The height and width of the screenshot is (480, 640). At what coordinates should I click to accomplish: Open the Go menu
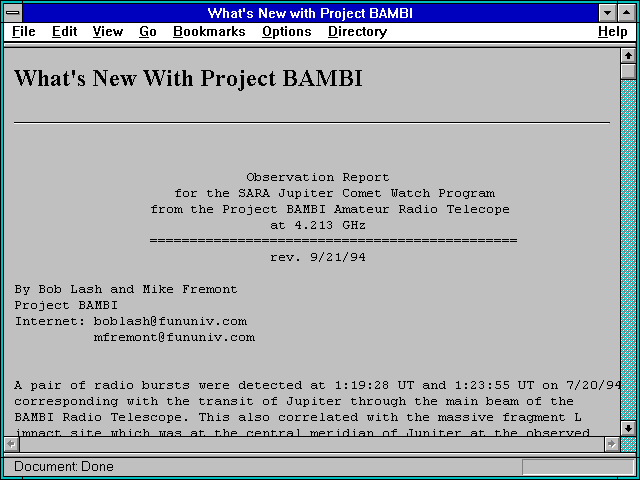pos(148,32)
